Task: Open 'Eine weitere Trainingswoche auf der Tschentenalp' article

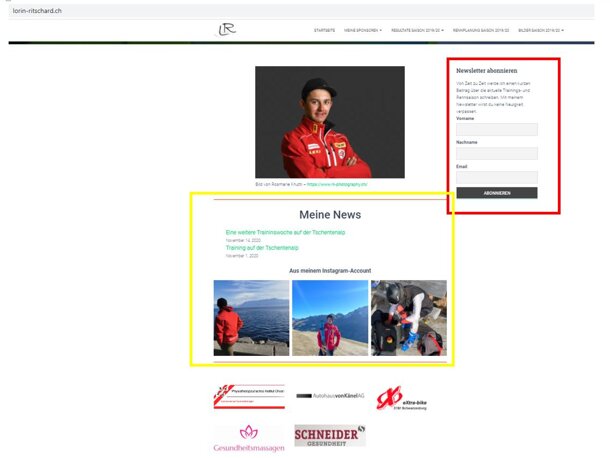Action: (x=285, y=232)
